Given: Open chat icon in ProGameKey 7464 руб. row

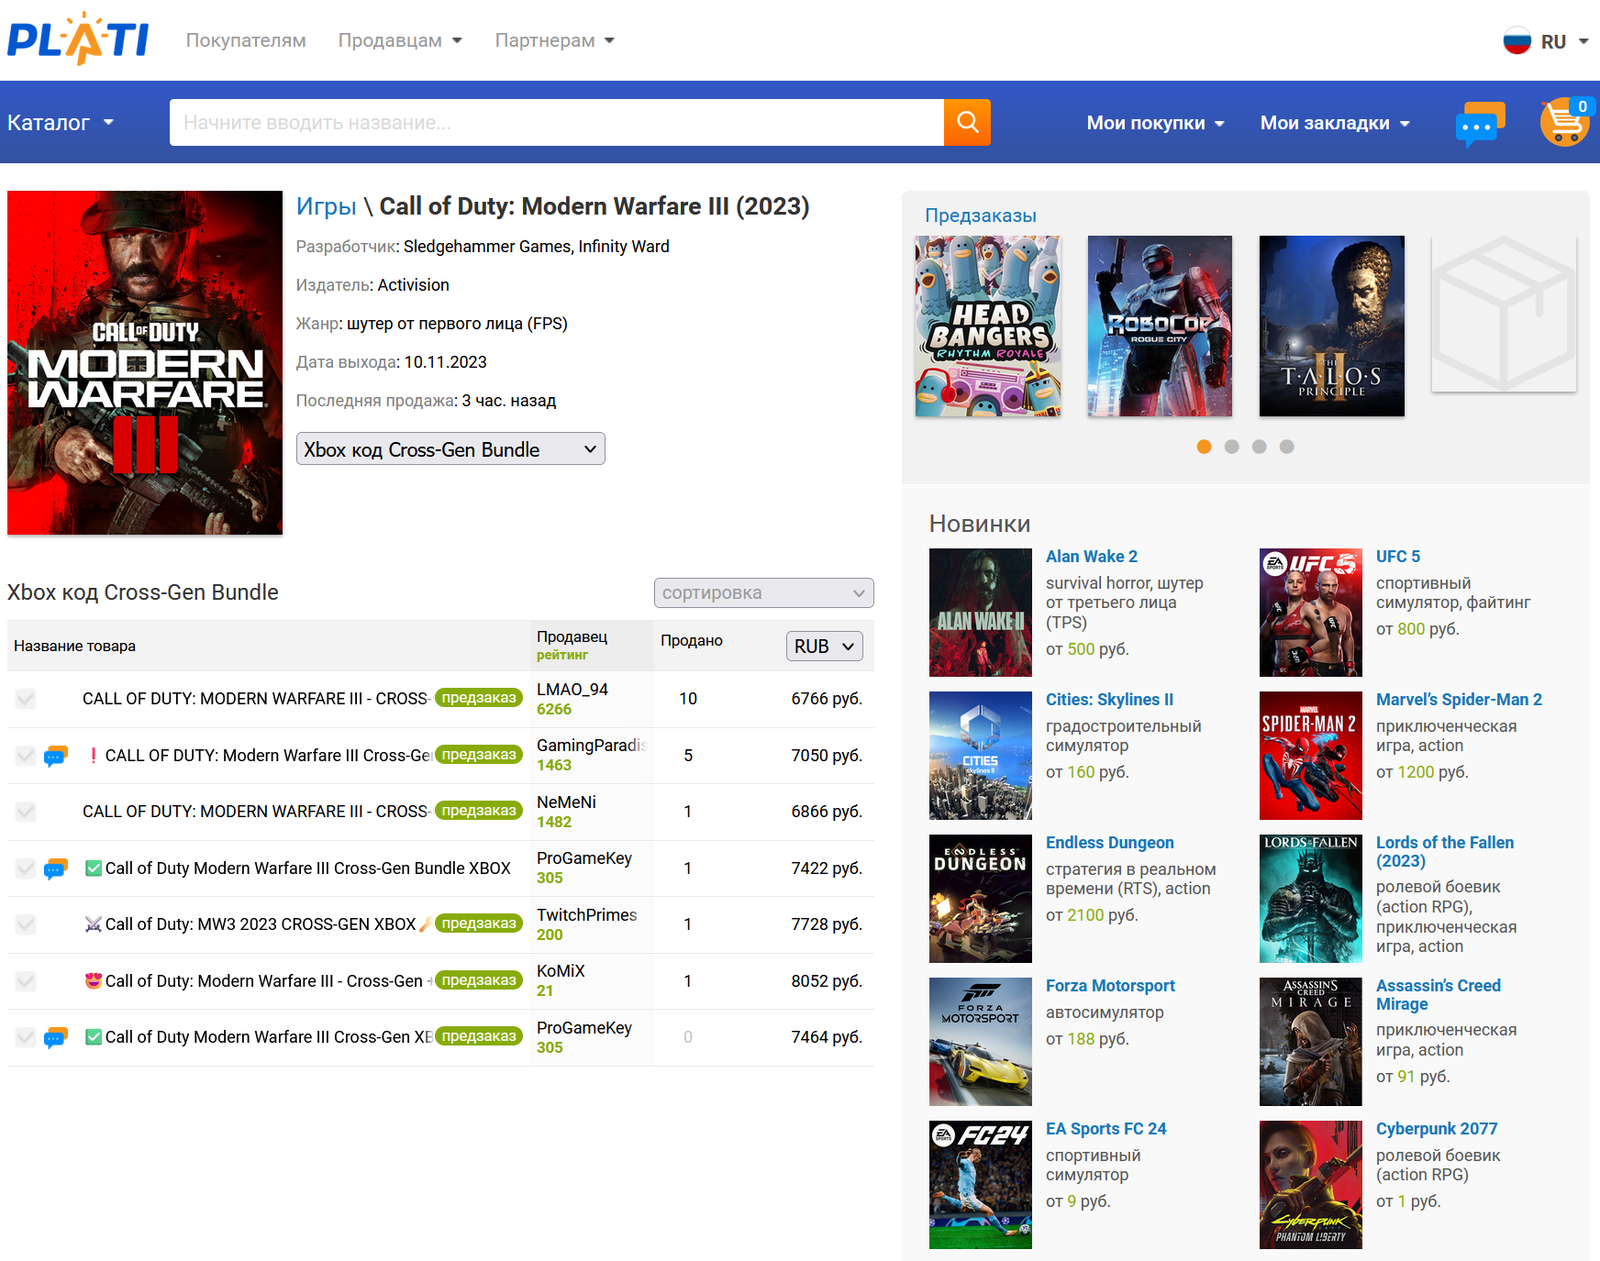Looking at the screenshot, I should pyautogui.click(x=56, y=1038).
